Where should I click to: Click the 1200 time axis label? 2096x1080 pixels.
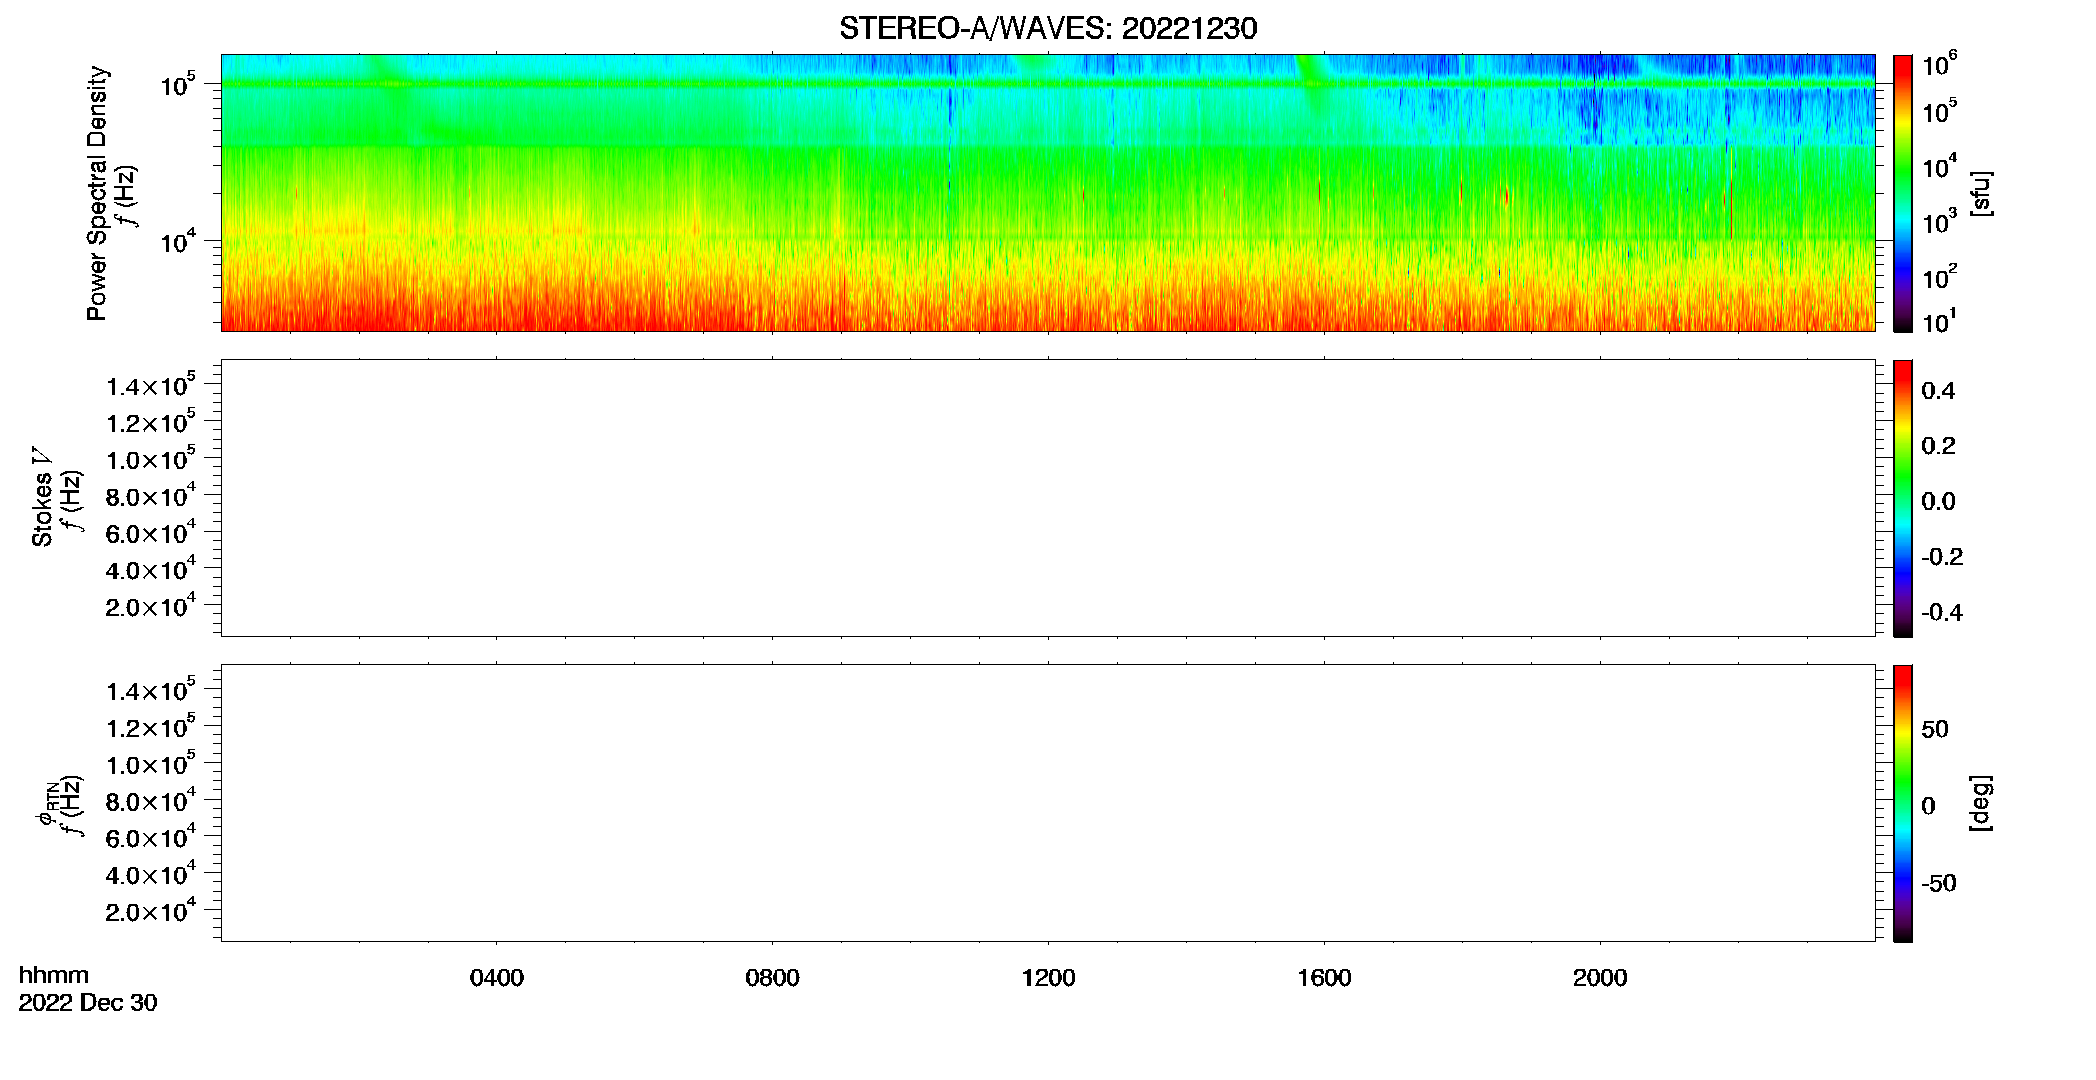(x=1048, y=977)
